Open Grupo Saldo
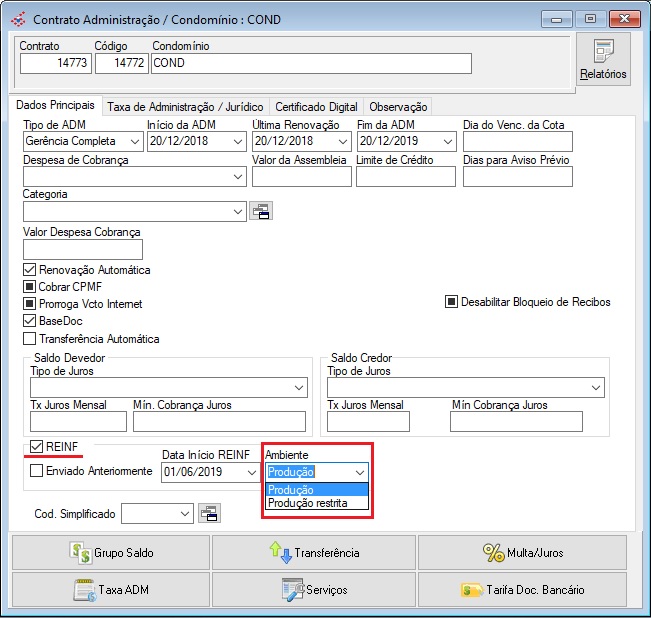The image size is (651, 618). [110, 552]
